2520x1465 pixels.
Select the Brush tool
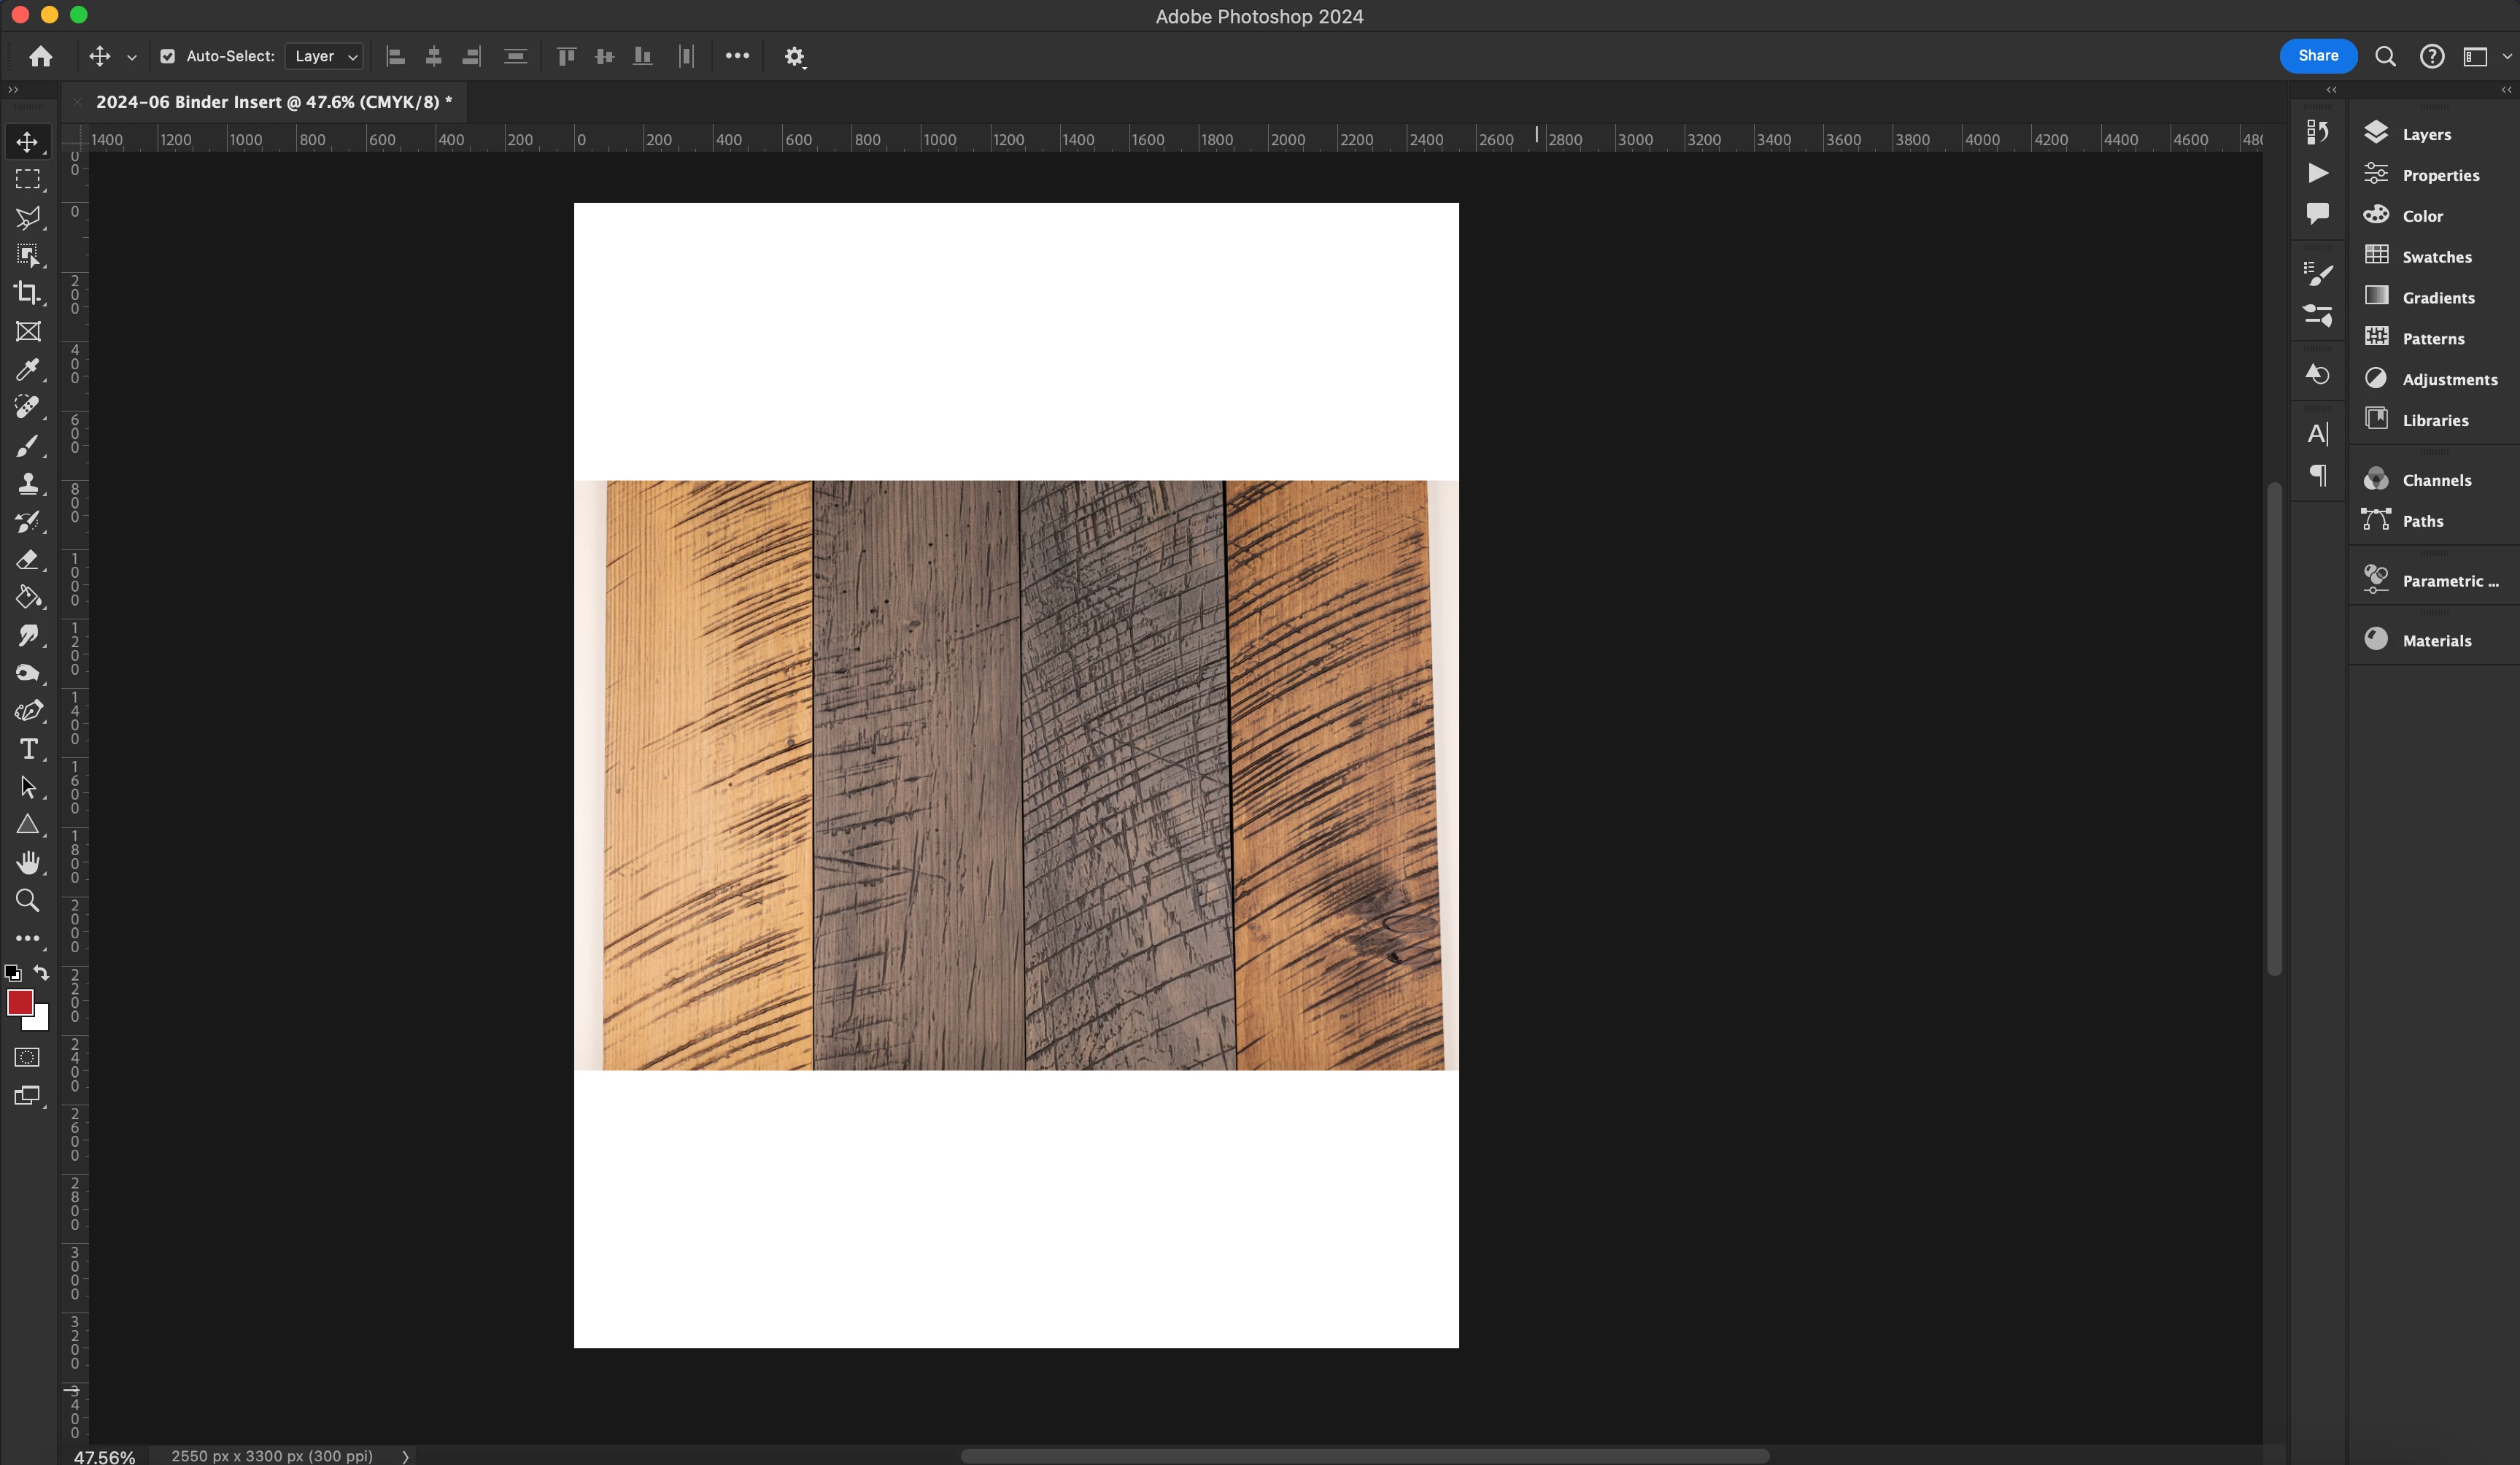(27, 446)
